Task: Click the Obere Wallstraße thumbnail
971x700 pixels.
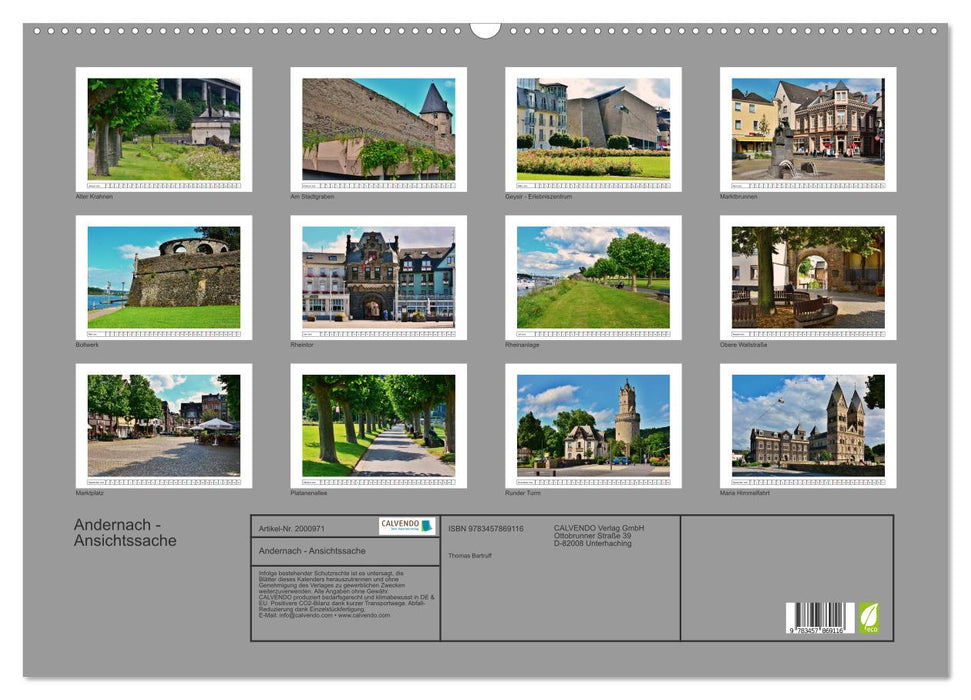Action: click(808, 277)
